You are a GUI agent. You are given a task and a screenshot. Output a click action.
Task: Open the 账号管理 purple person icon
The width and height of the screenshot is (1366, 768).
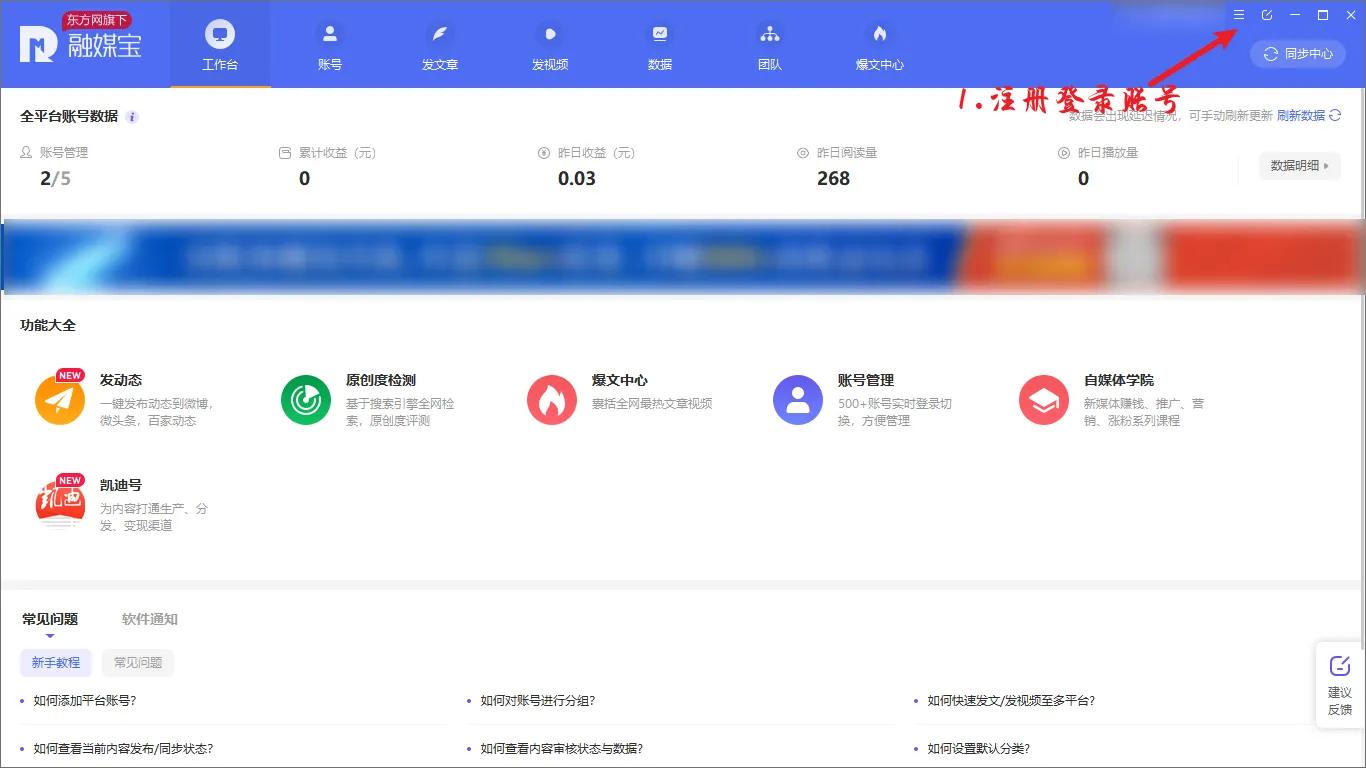pyautogui.click(x=798, y=400)
